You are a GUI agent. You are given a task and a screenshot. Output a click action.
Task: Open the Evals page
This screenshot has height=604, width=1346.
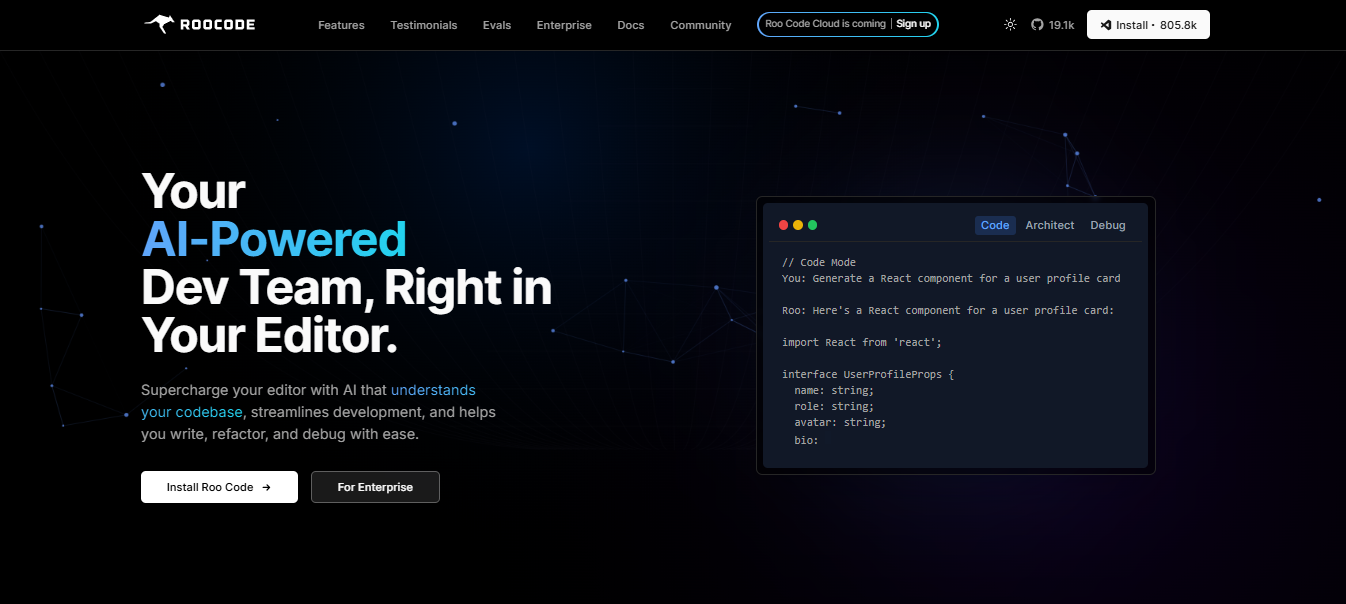click(x=497, y=25)
